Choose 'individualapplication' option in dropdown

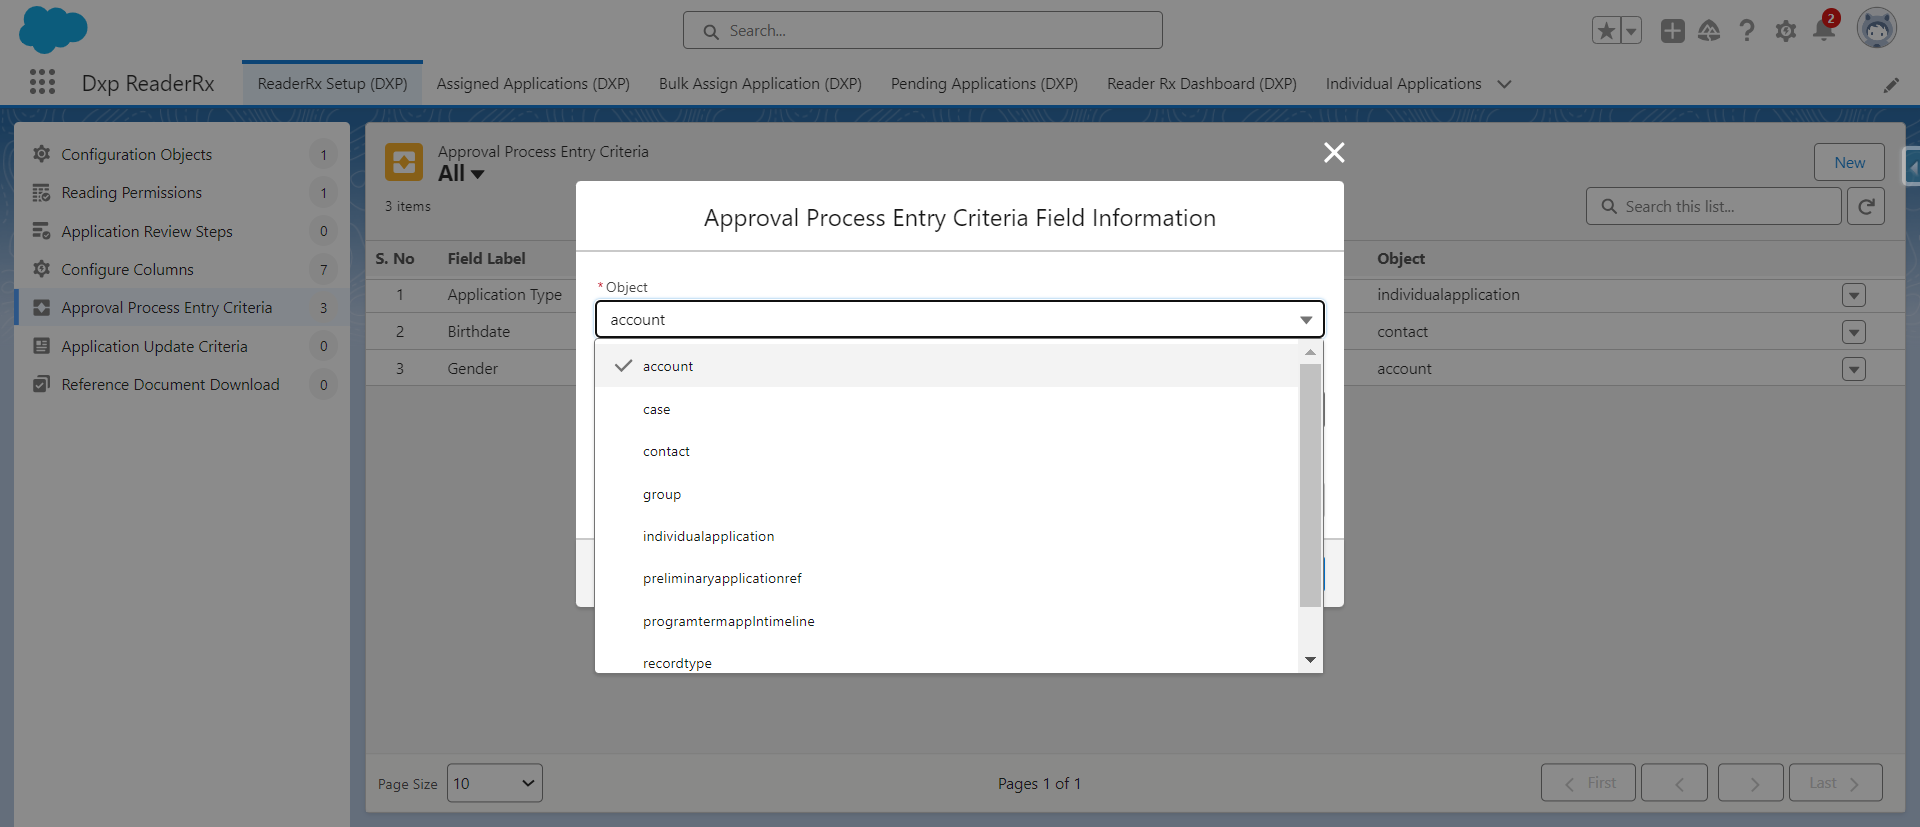(708, 537)
